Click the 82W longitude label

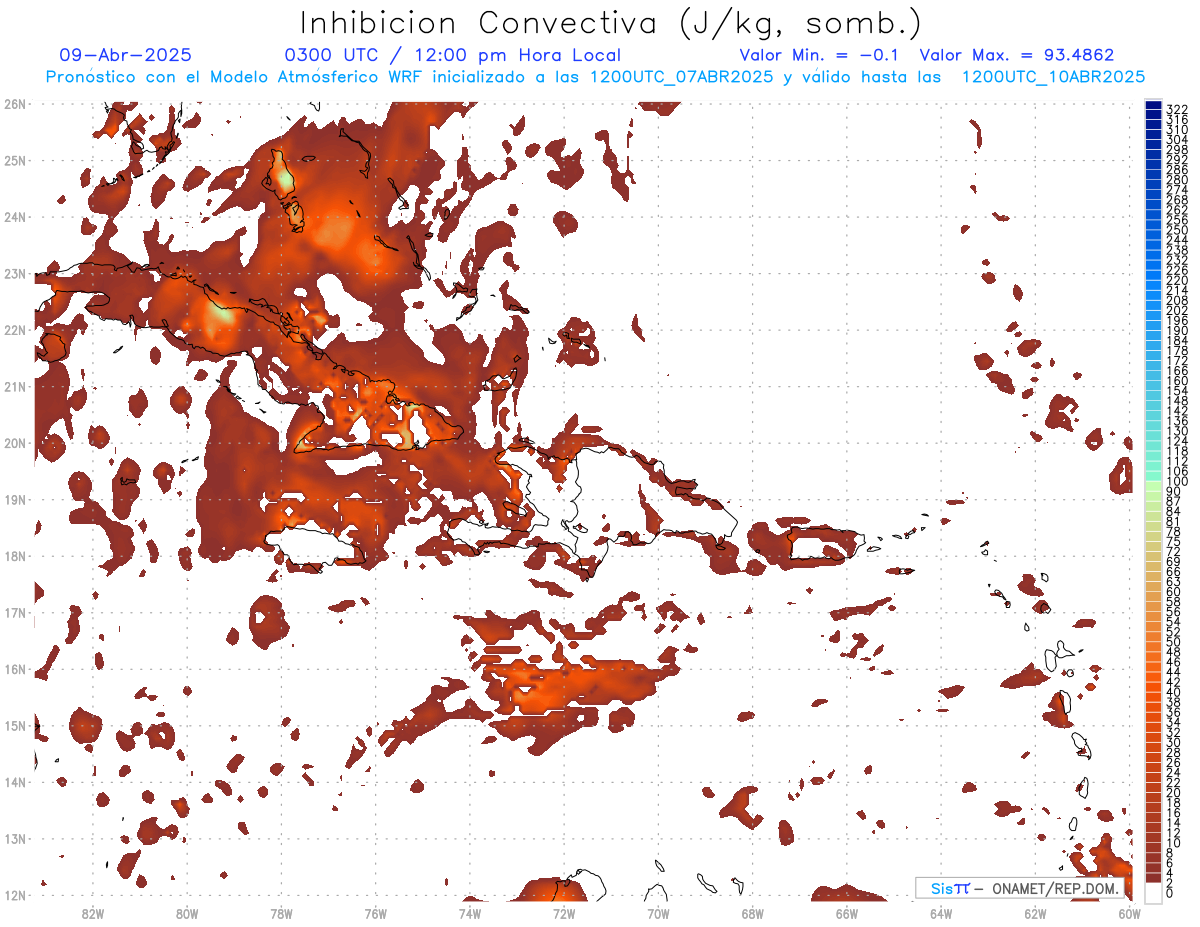point(92,914)
